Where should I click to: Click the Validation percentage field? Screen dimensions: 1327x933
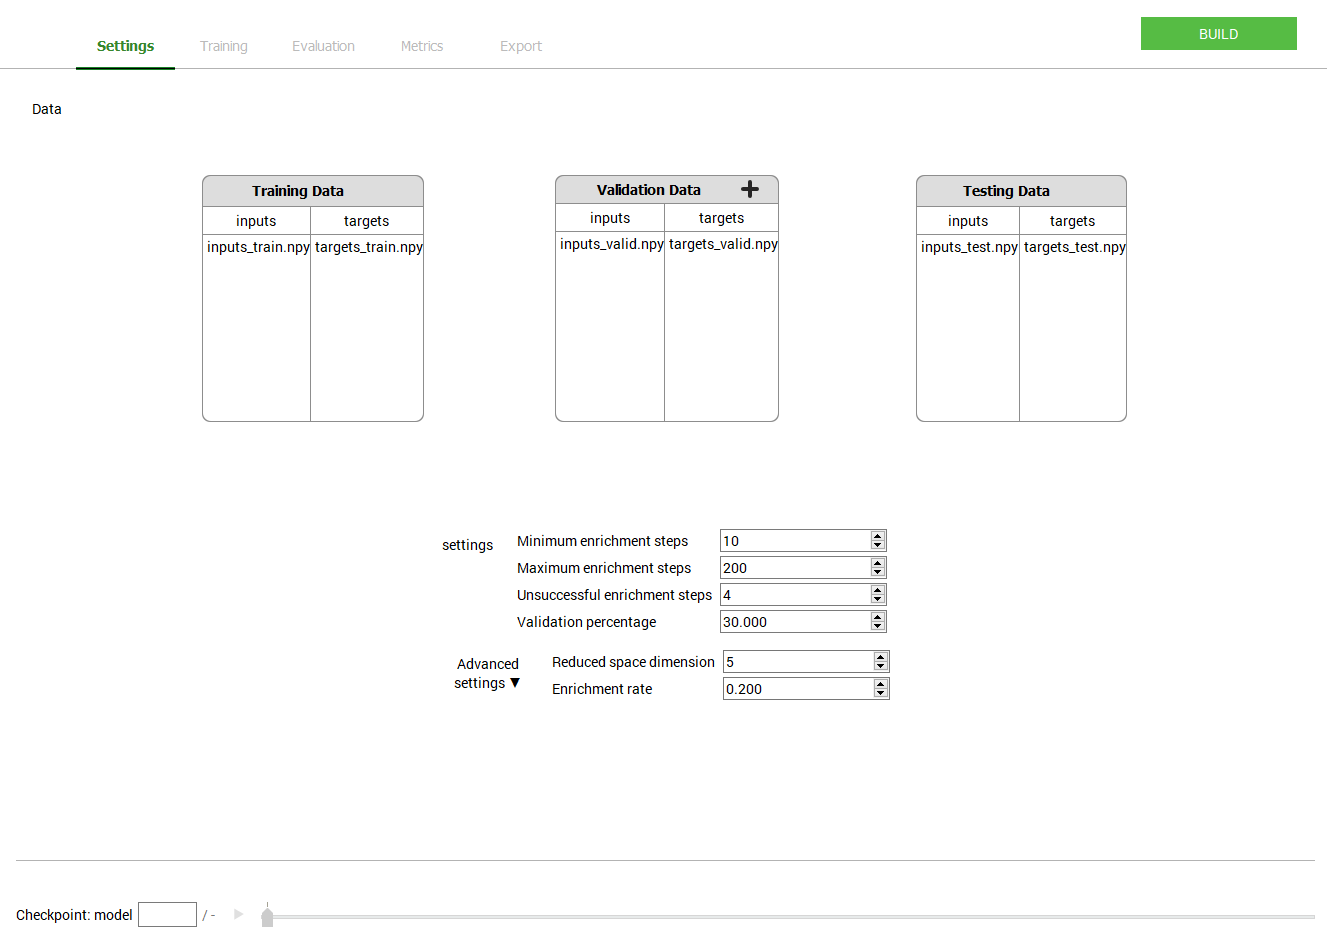coord(795,622)
